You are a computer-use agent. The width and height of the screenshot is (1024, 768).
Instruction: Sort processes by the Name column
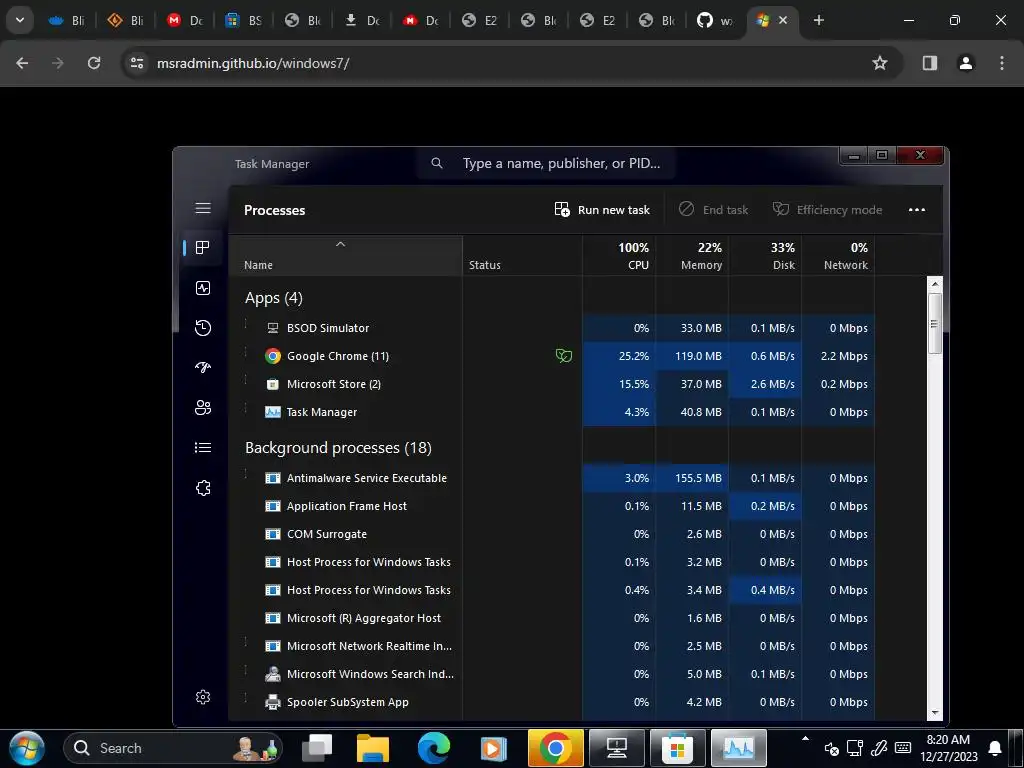tap(345, 256)
